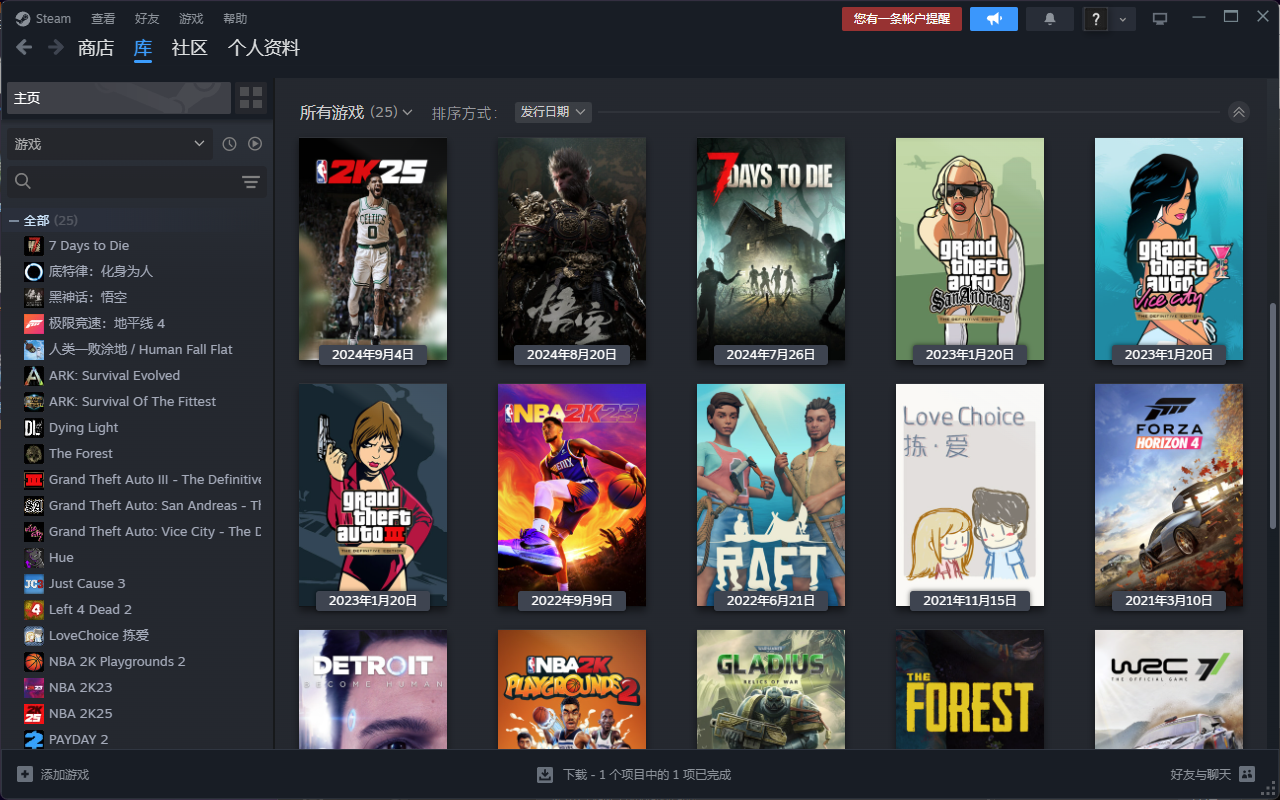Click the back navigation arrow
Viewport: 1280px width, 800px height.
(24, 47)
